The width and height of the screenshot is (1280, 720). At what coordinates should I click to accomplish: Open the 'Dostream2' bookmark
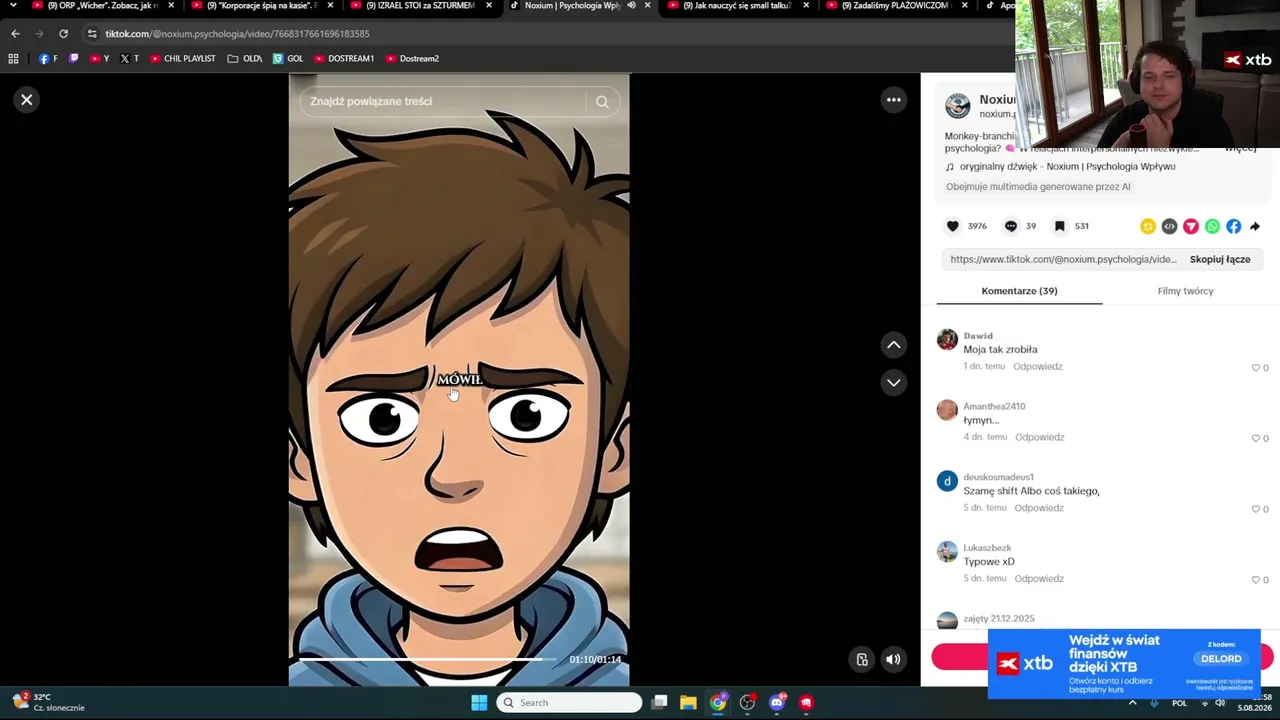pos(412,59)
